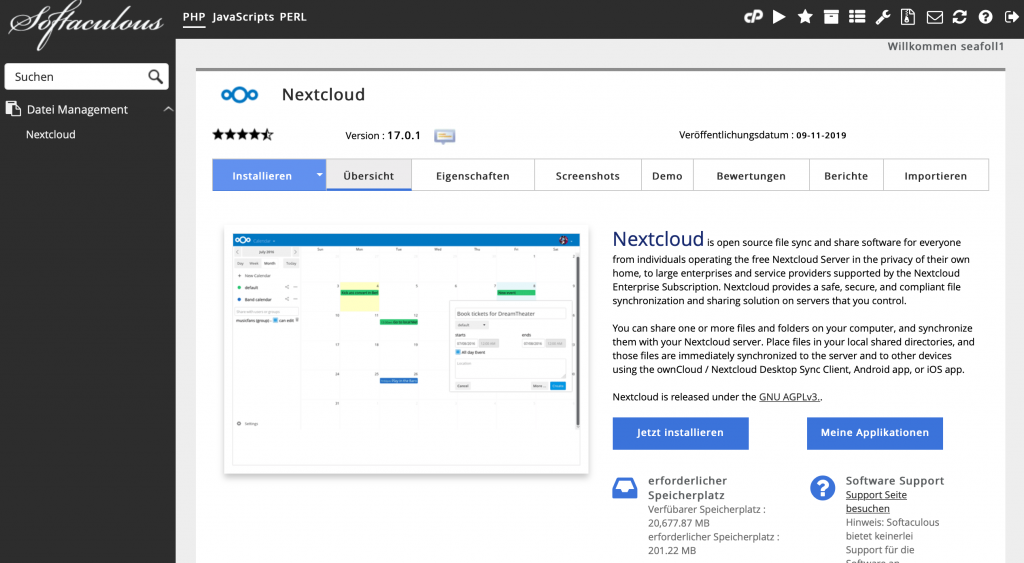Click the erforderlicher Speicherplatz heading
1024x563 pixels.
[x=687, y=488]
